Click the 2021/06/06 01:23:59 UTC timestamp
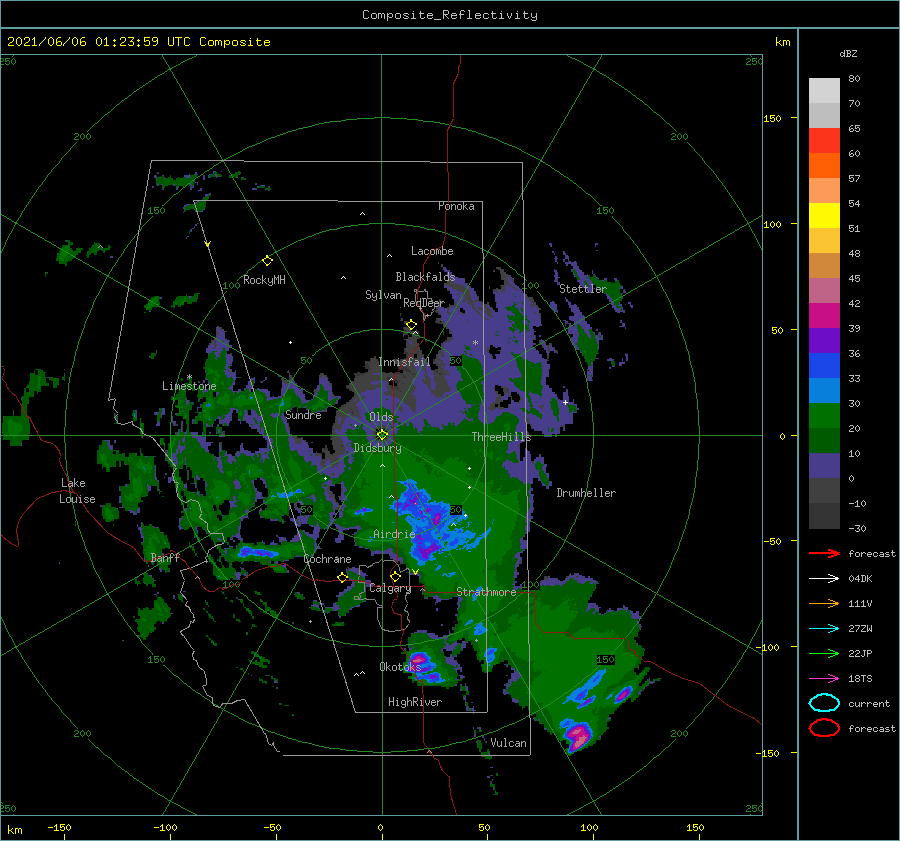 point(138,42)
